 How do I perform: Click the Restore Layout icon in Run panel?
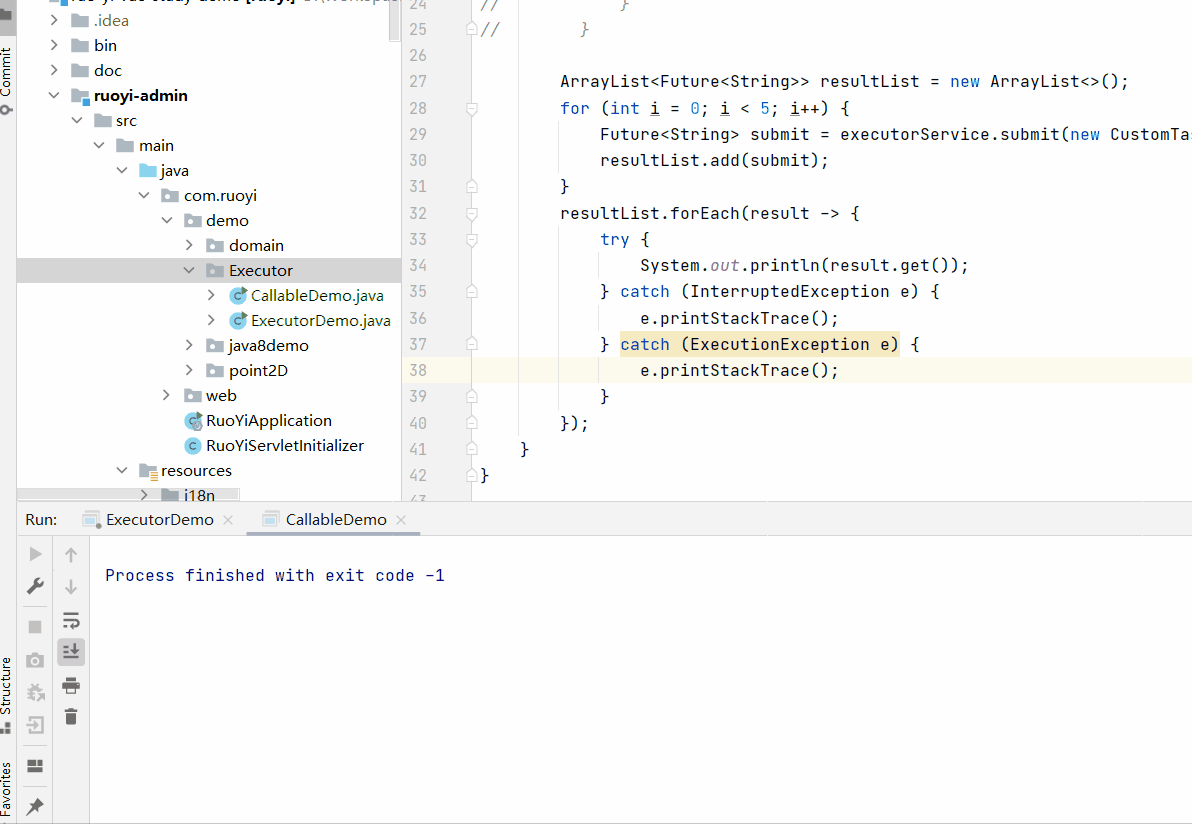click(35, 766)
